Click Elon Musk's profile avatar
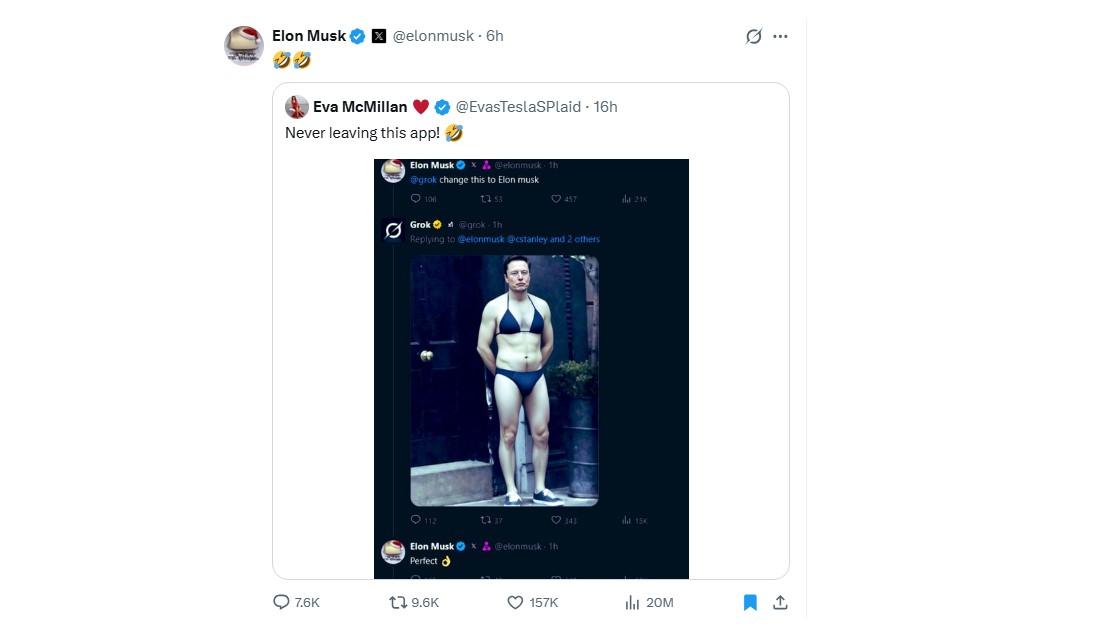Image resolution: width=1094 pixels, height=642 pixels. [243, 46]
